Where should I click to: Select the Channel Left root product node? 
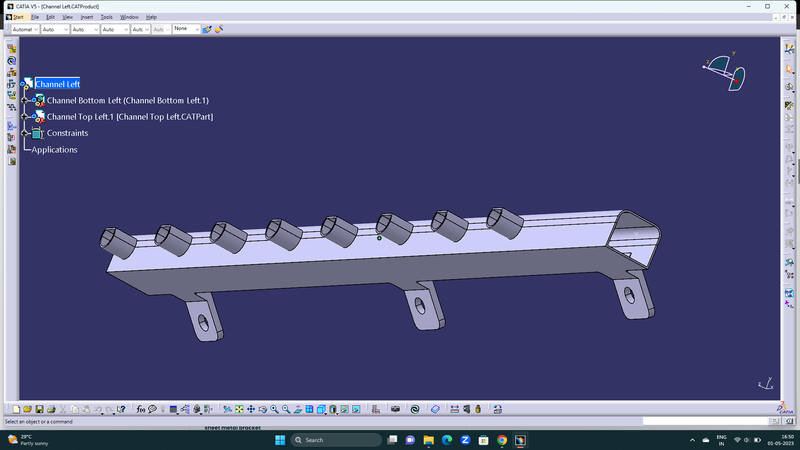click(57, 85)
